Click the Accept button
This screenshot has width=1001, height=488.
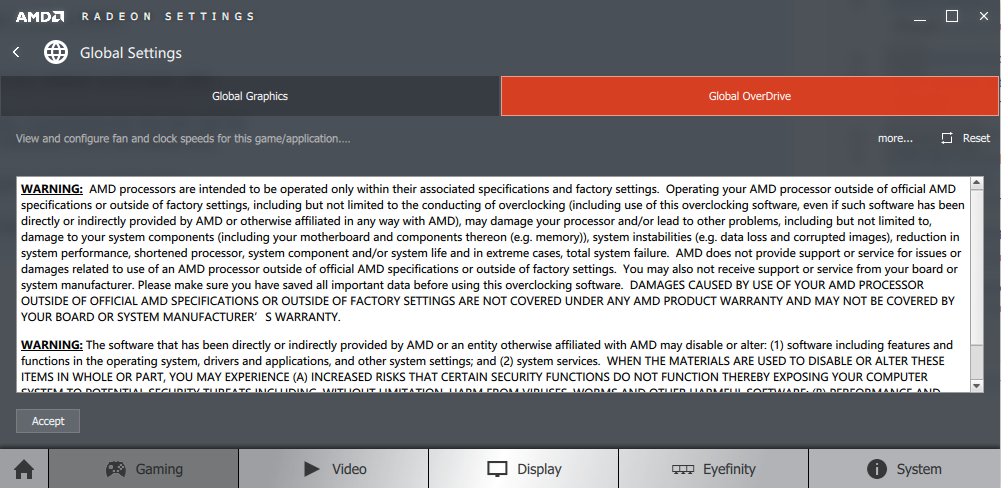click(x=48, y=421)
